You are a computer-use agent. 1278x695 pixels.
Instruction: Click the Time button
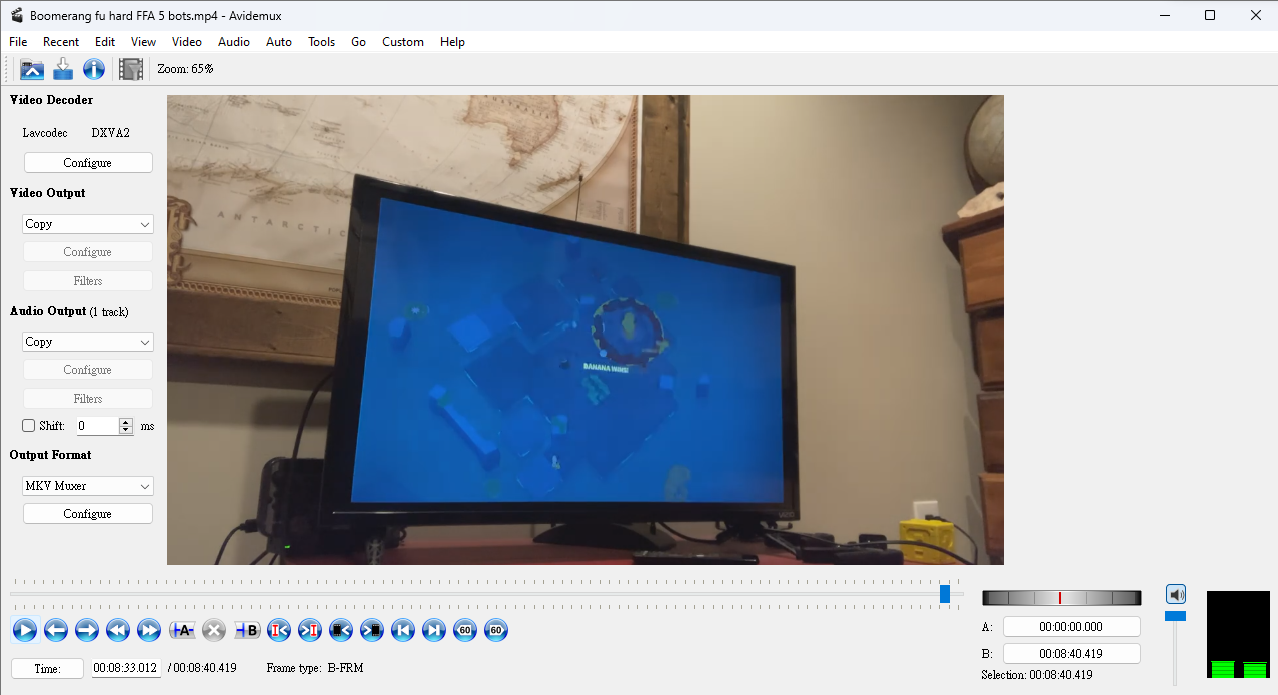coord(47,668)
